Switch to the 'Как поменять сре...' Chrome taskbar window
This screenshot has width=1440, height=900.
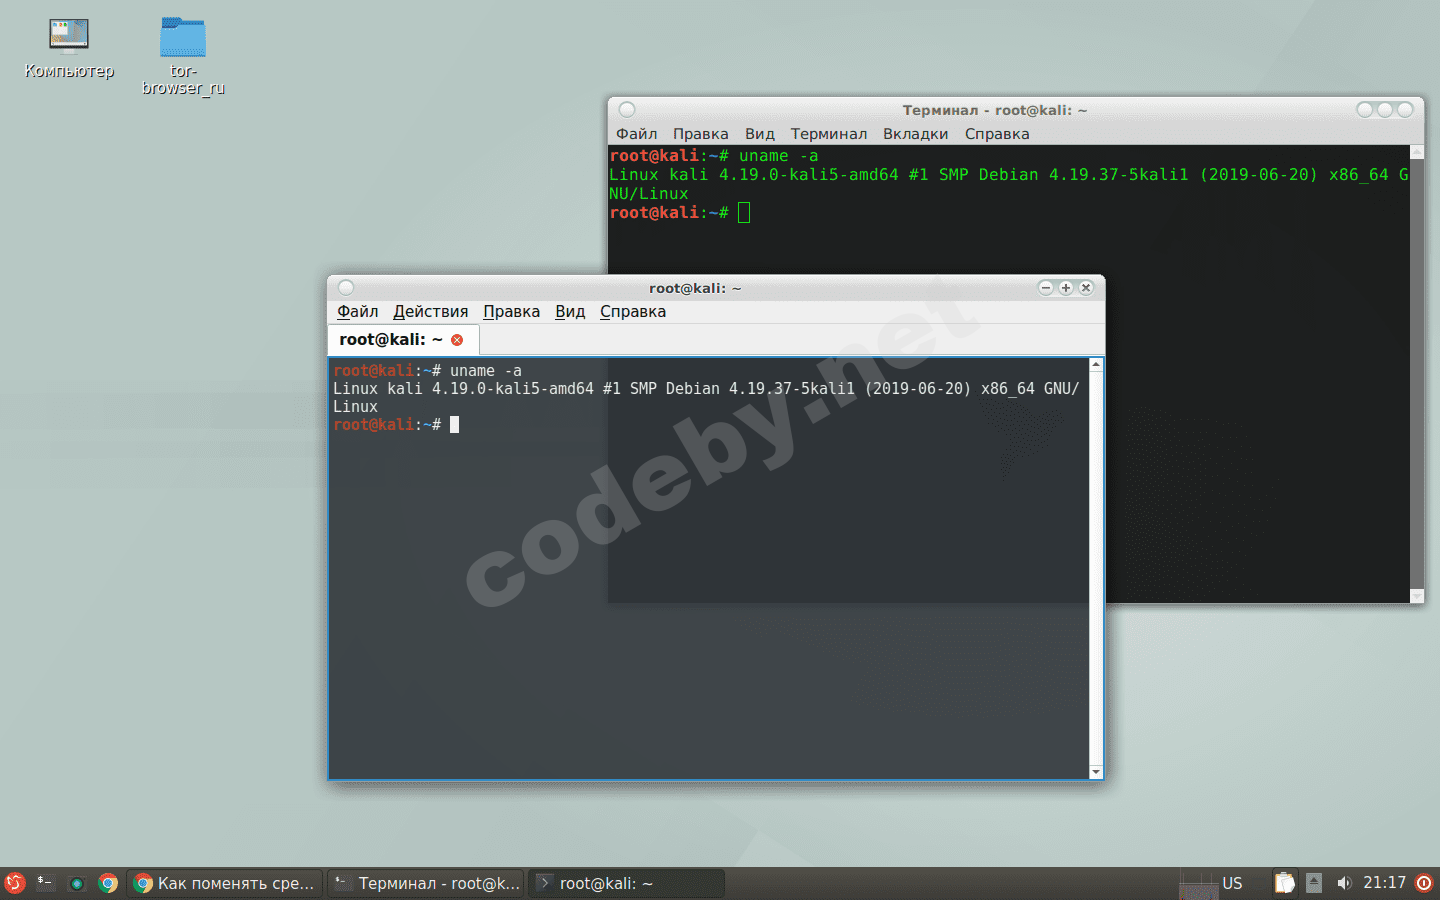(x=225, y=883)
